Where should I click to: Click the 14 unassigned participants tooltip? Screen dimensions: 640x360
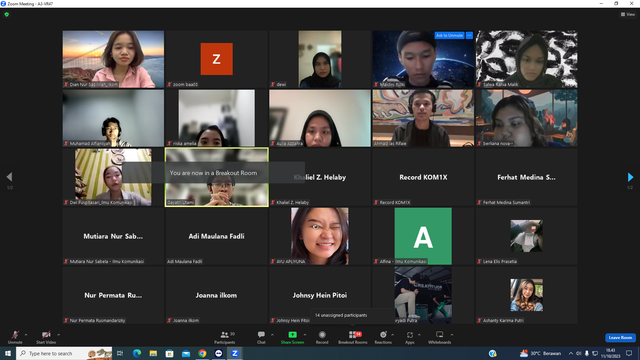coord(352,316)
